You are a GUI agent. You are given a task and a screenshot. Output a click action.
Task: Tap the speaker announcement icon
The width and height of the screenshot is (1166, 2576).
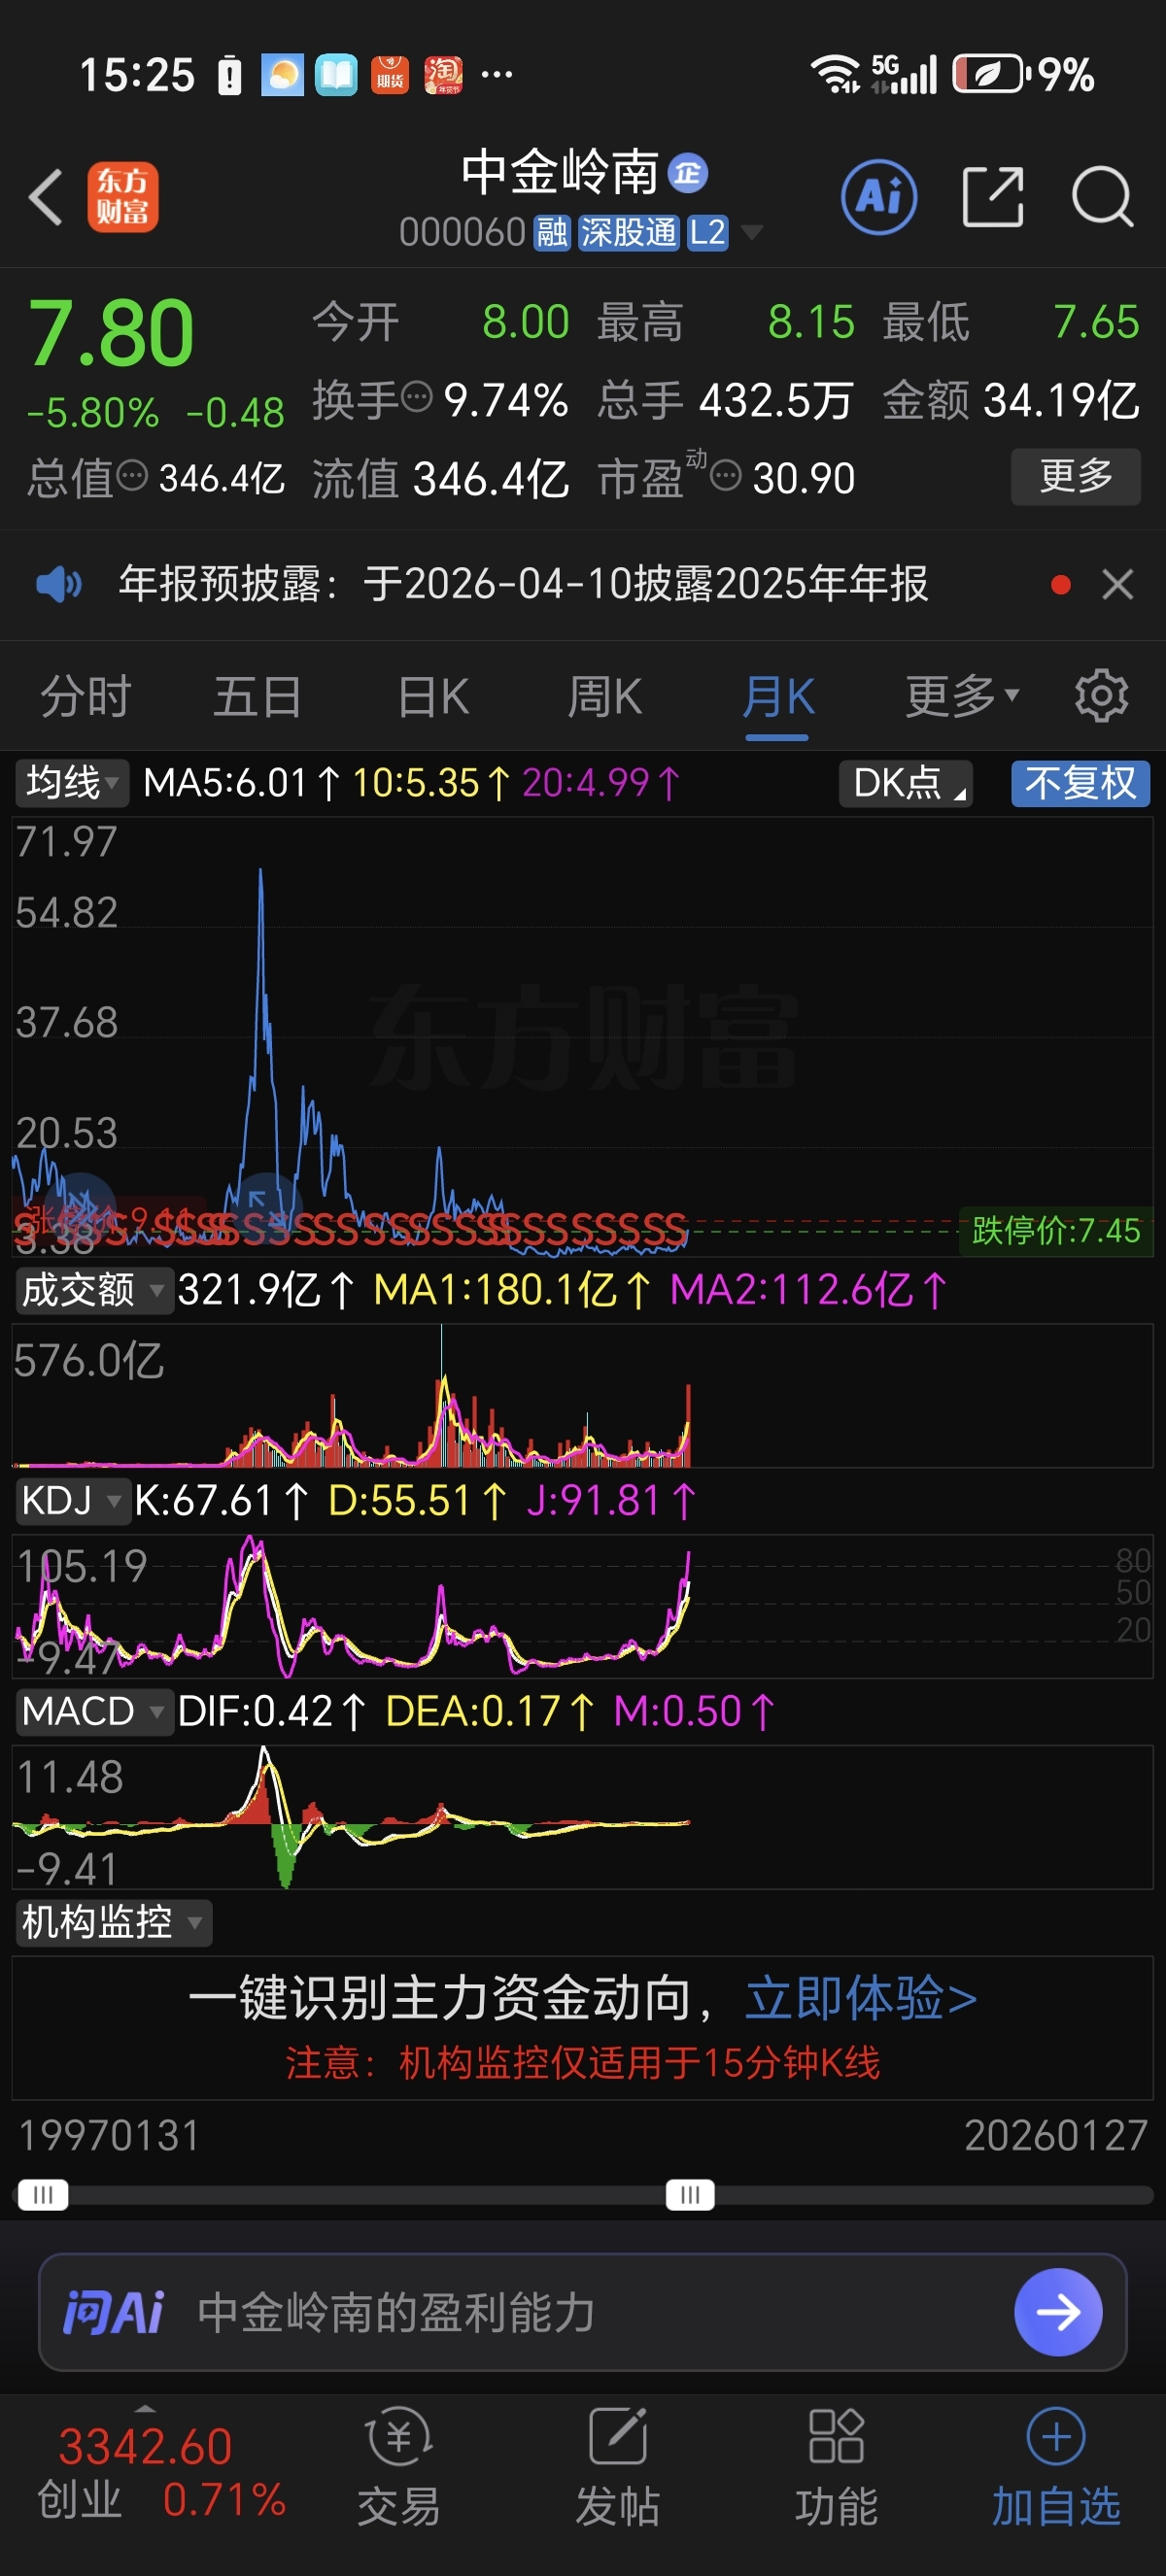tap(58, 583)
